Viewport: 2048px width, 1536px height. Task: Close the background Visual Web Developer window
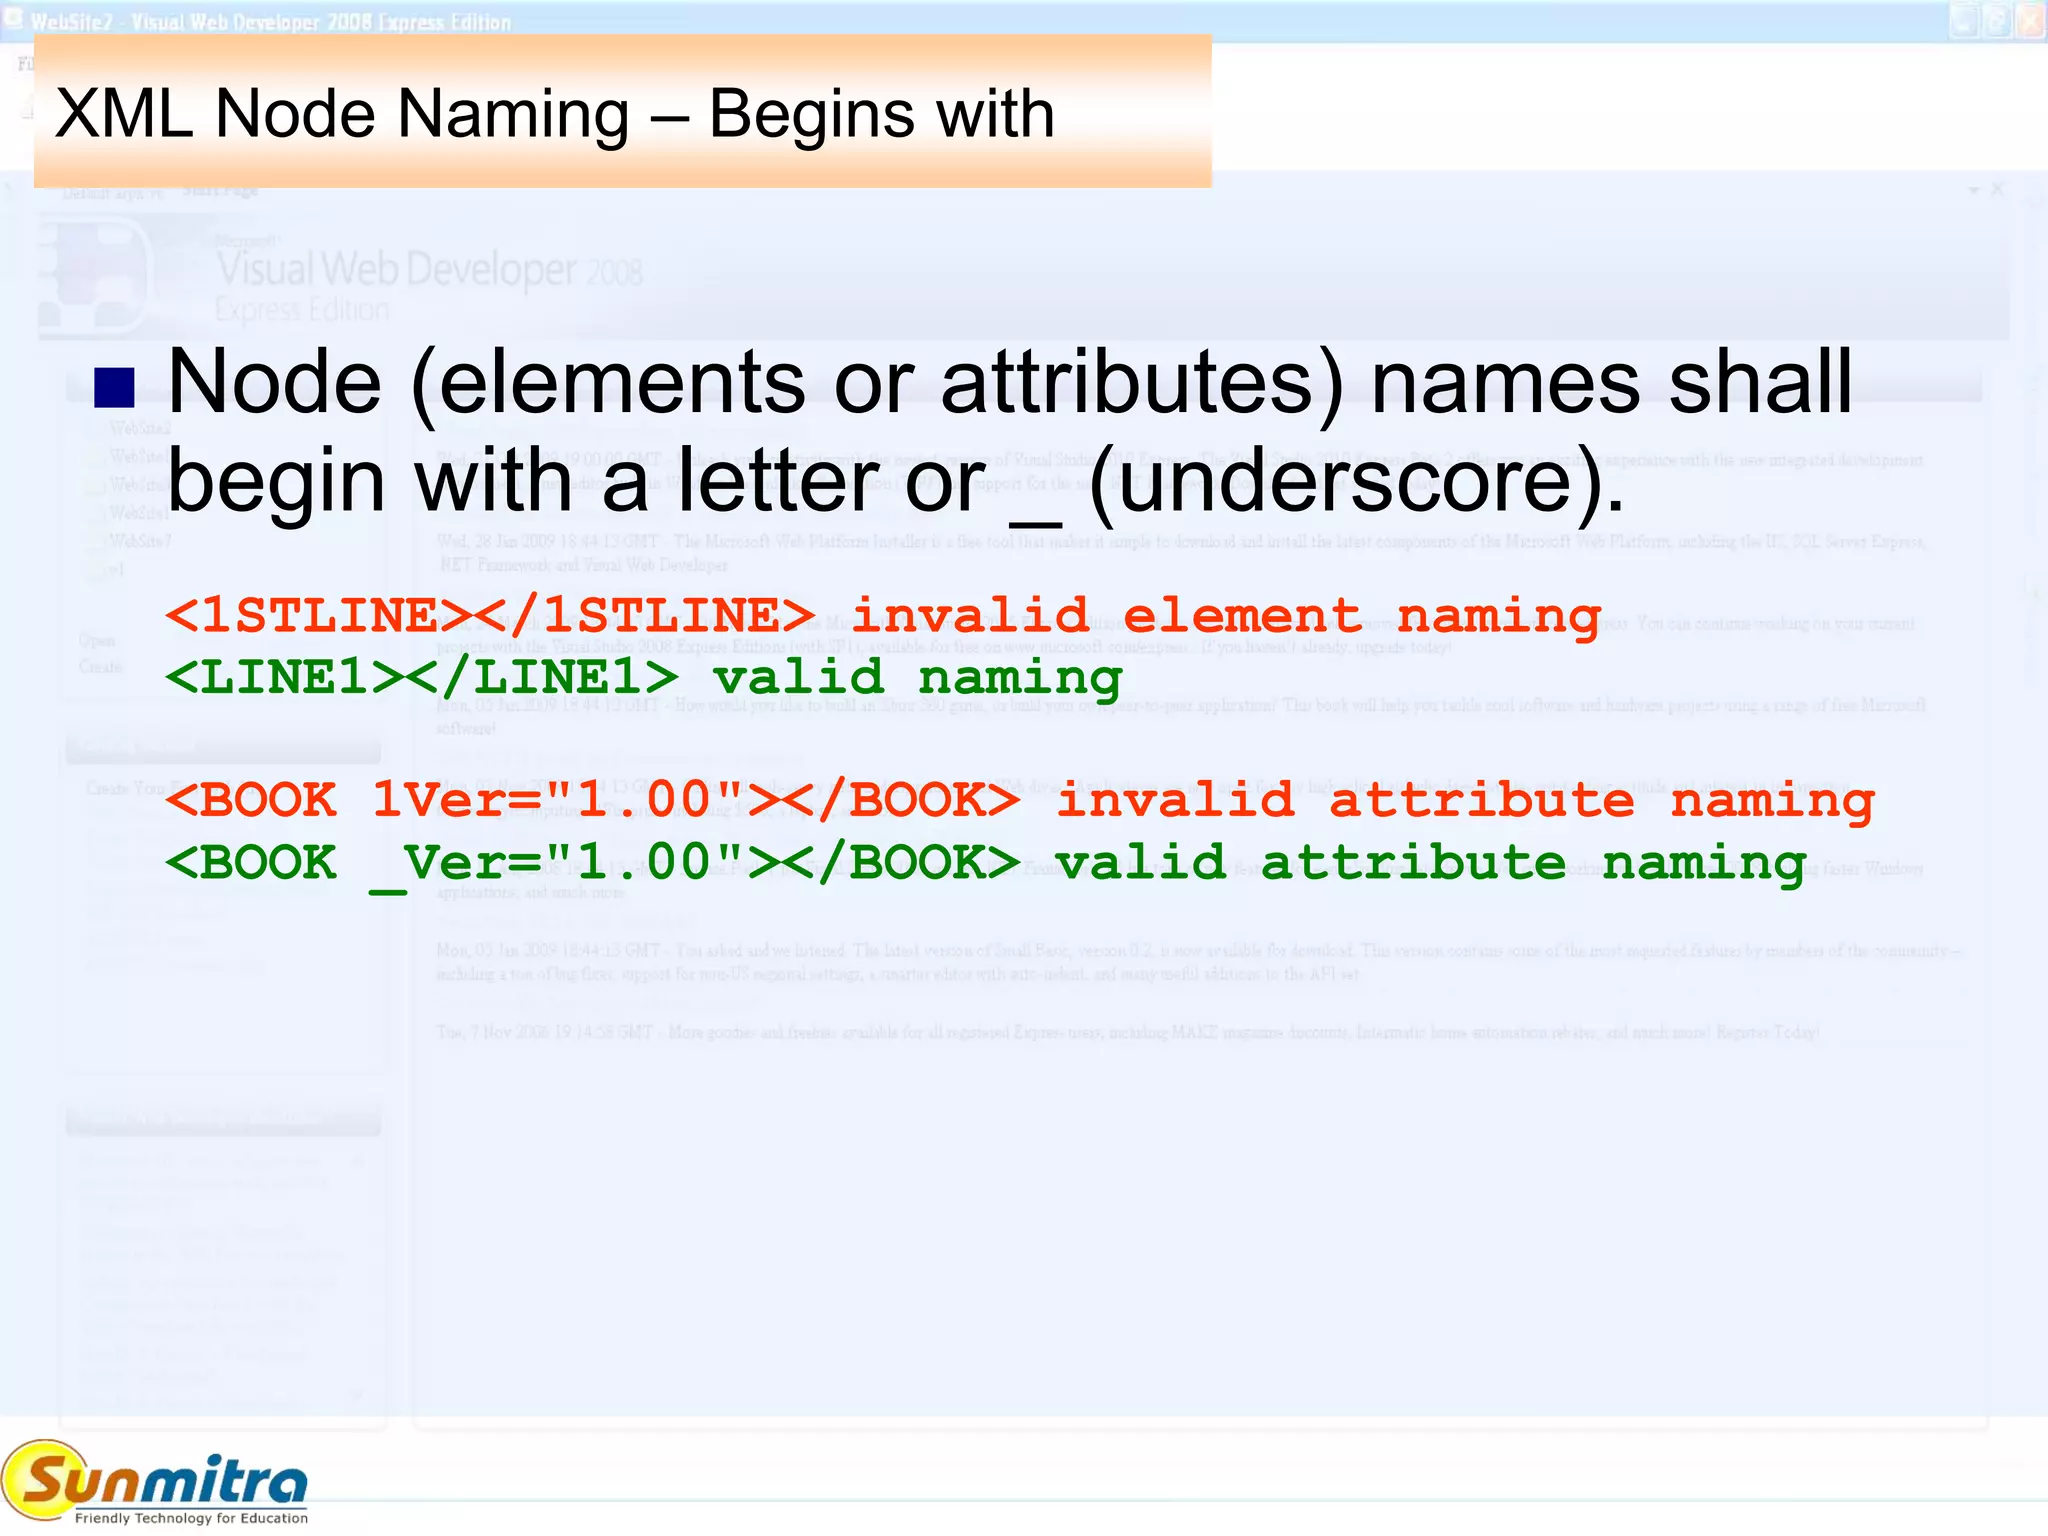coord(2030,21)
